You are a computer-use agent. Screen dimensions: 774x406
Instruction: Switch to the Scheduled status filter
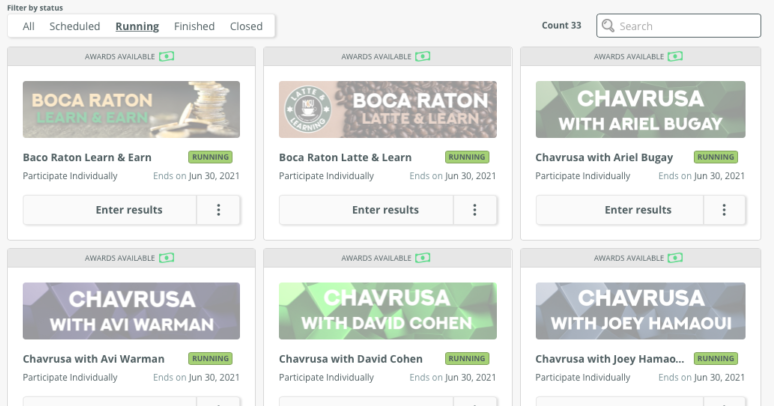point(75,26)
